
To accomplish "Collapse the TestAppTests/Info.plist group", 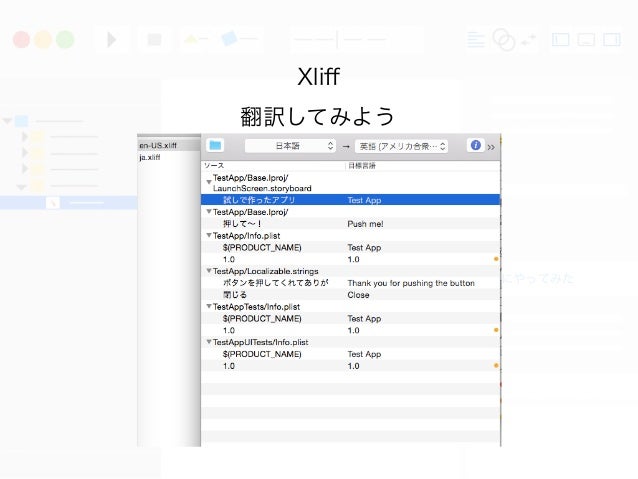I will pyautogui.click(x=209, y=306).
